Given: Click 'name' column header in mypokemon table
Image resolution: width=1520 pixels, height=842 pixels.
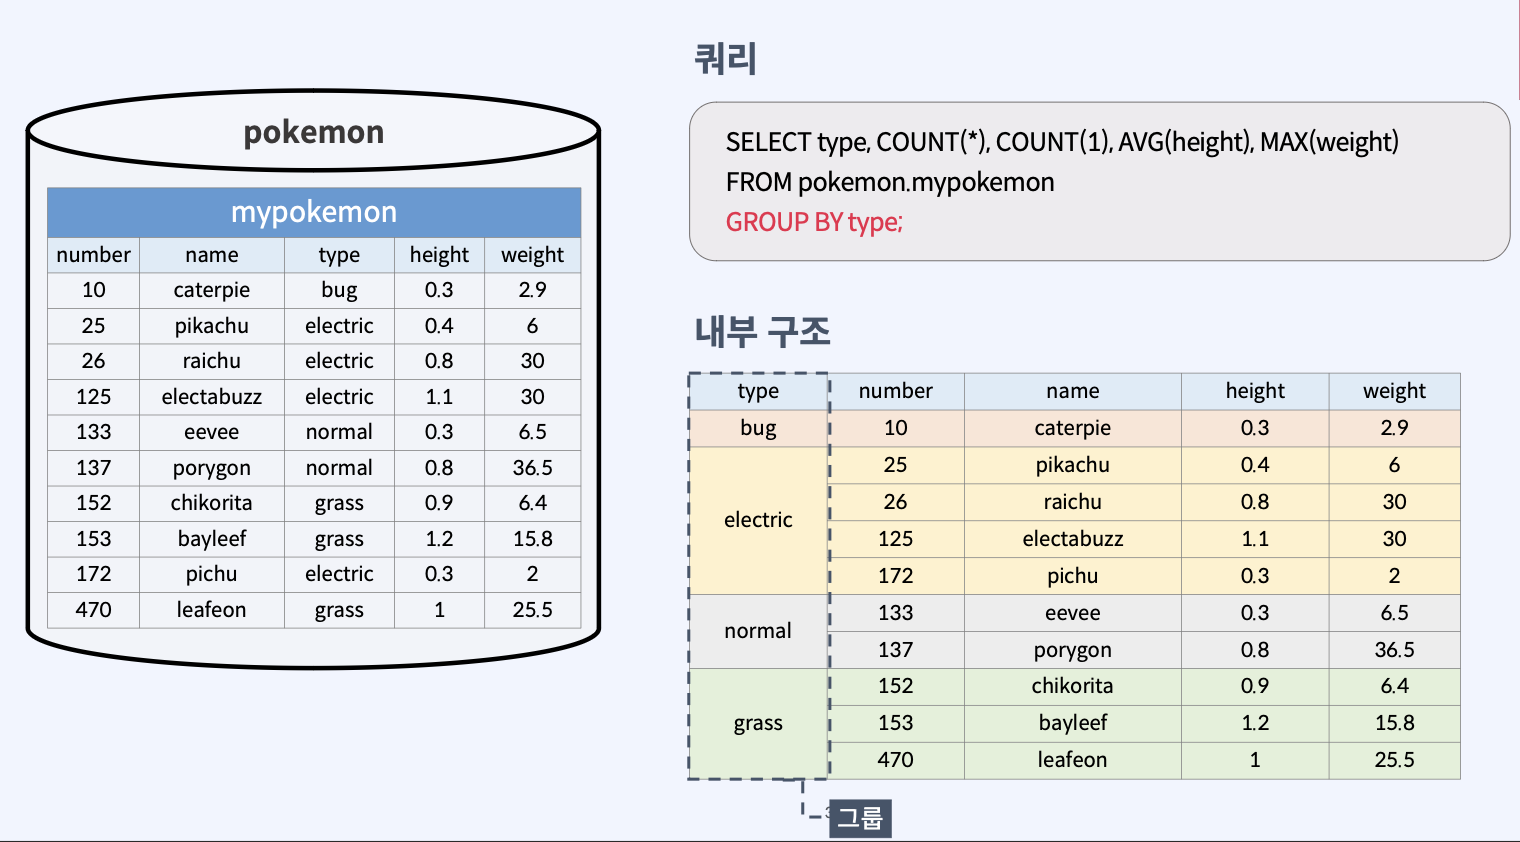Looking at the screenshot, I should coord(212,255).
